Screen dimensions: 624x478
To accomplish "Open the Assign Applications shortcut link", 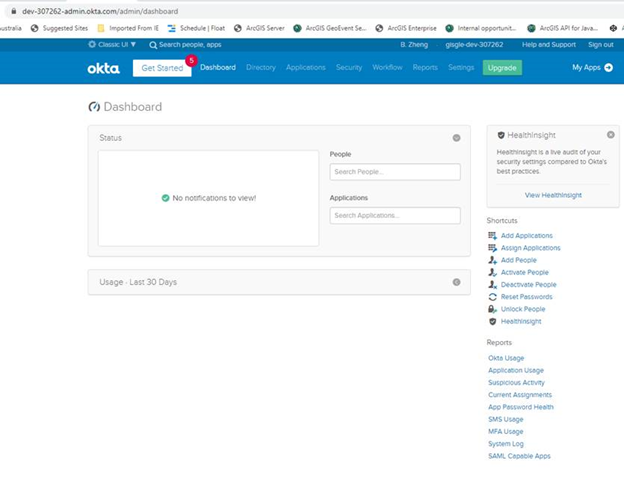I will (x=530, y=248).
